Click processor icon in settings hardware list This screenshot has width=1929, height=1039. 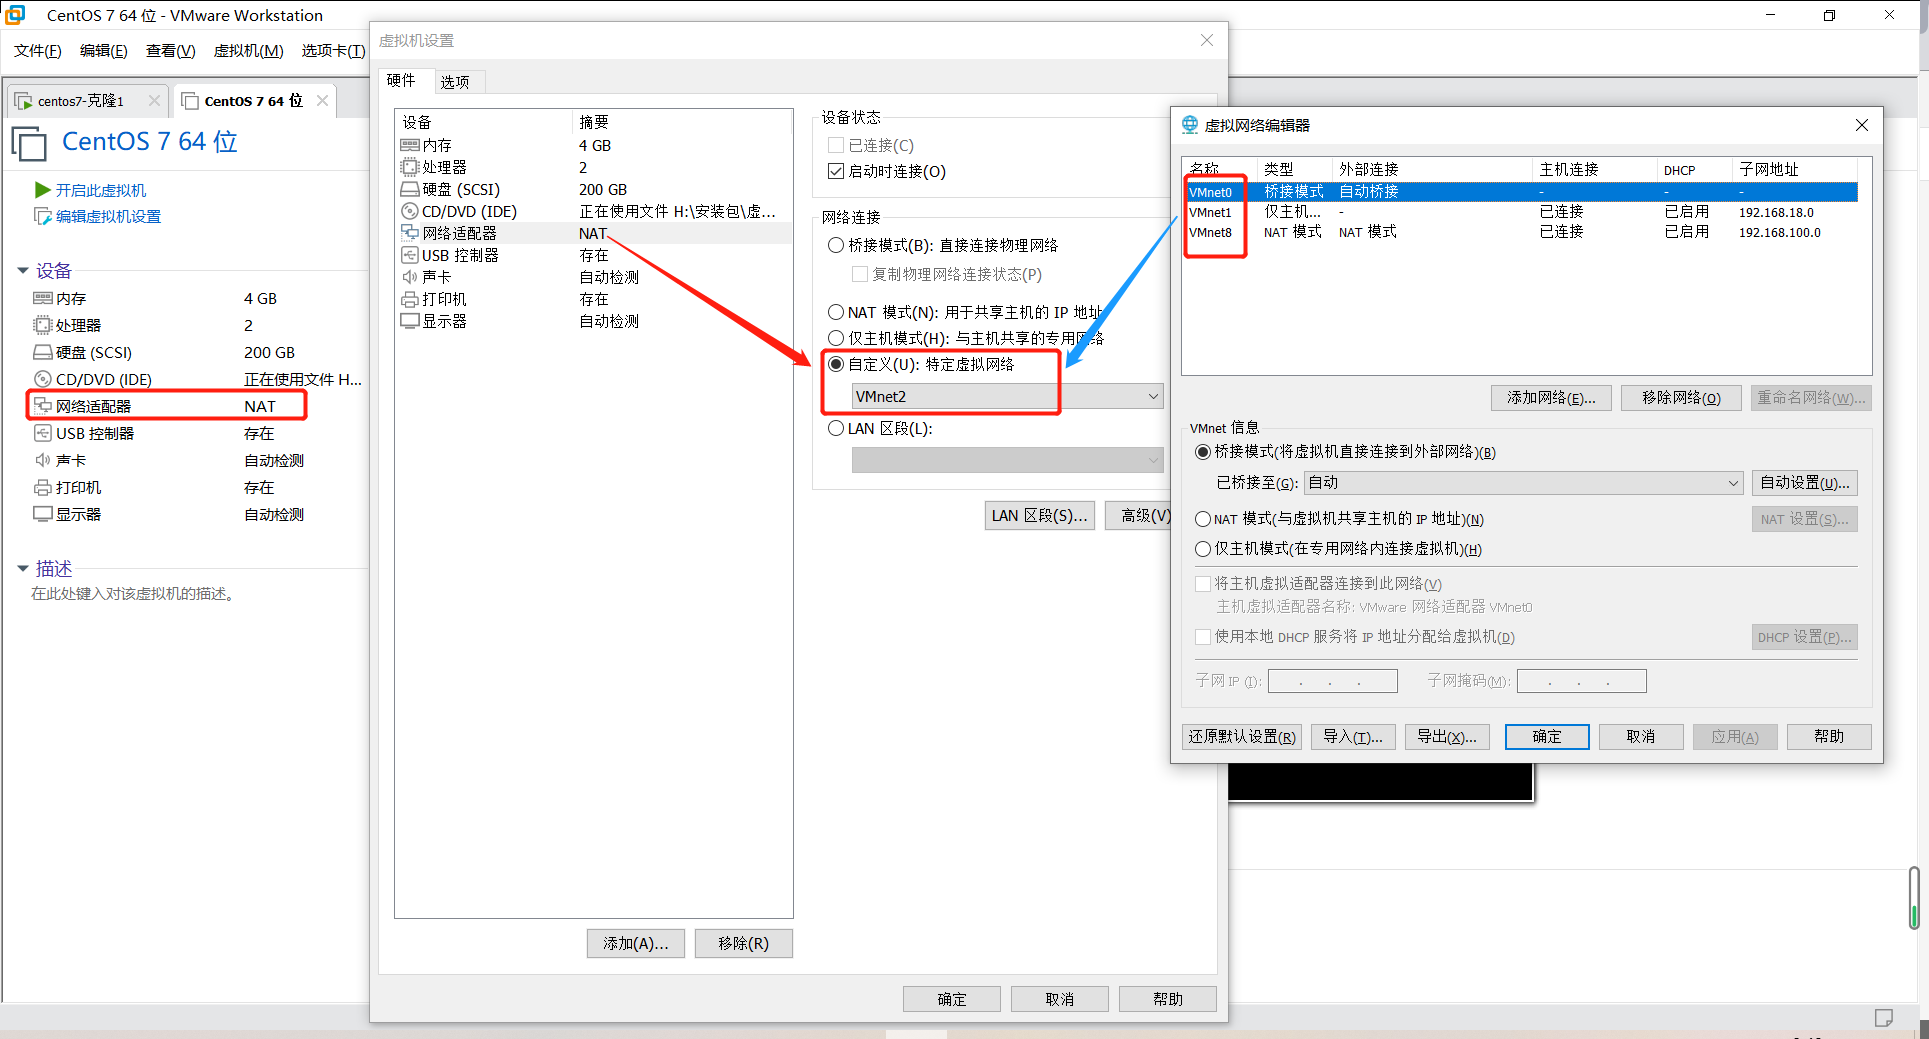[410, 167]
